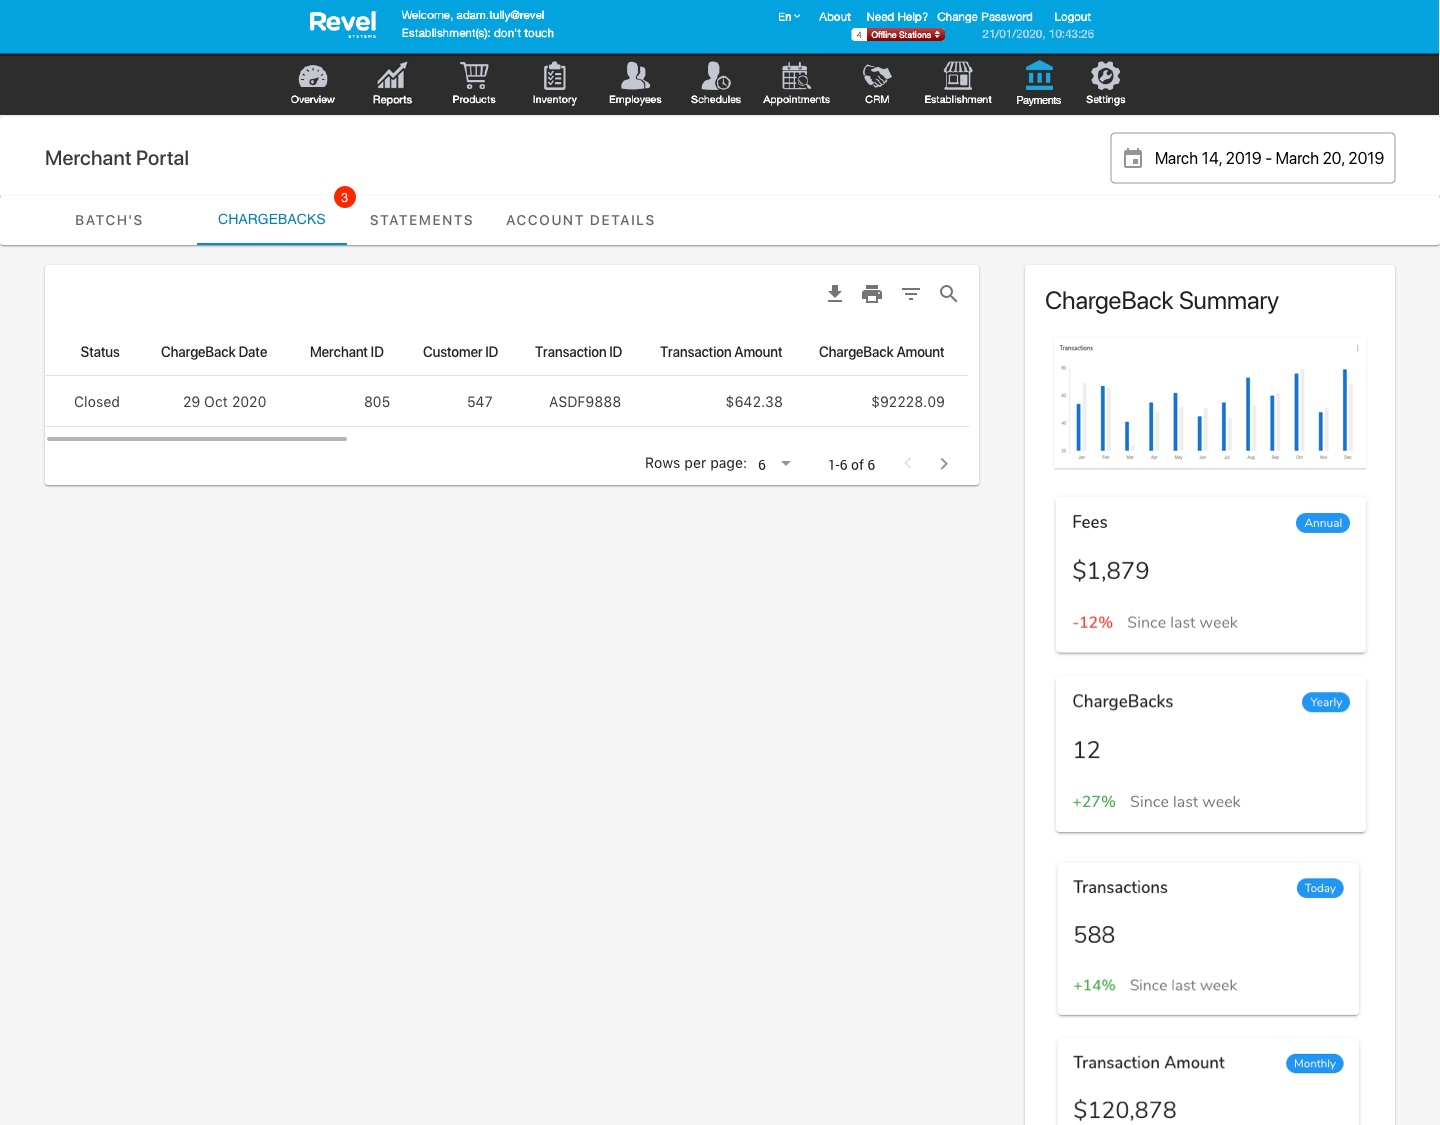1440x1125 pixels.
Task: Go to the Schedules module
Action: pos(716,84)
